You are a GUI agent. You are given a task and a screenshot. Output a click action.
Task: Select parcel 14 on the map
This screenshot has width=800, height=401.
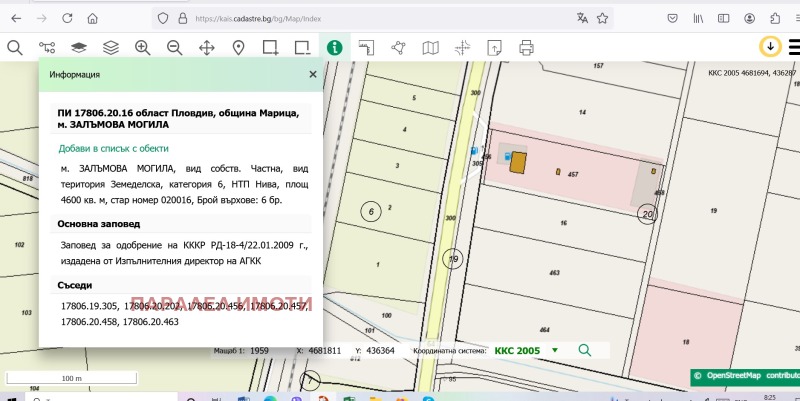pos(582,112)
